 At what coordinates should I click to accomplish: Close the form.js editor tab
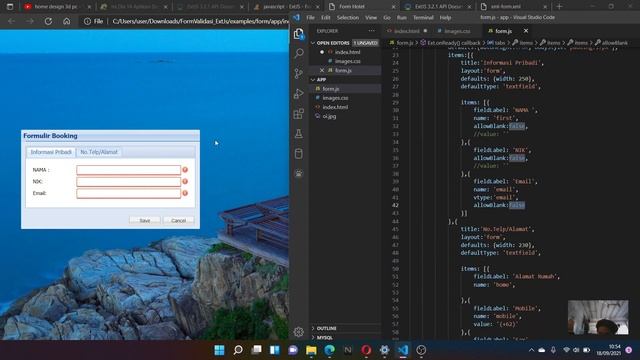point(526,31)
